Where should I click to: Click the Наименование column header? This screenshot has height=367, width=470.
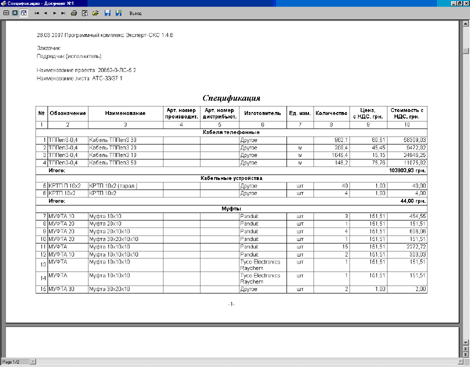tap(125, 113)
